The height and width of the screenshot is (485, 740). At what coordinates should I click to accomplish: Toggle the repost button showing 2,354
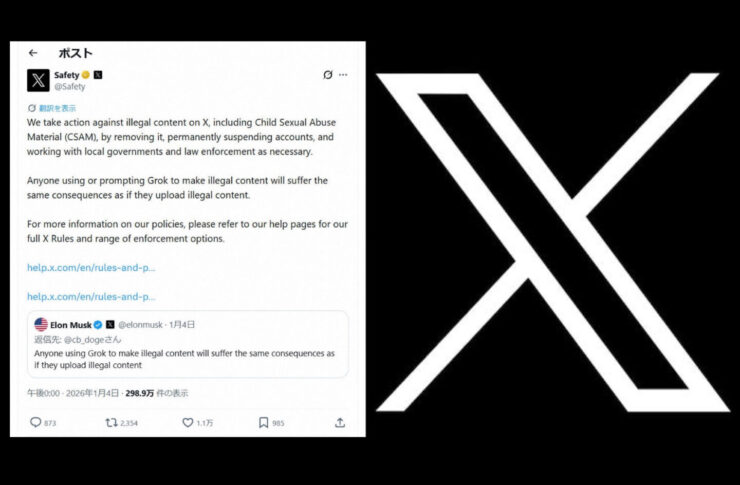point(111,423)
